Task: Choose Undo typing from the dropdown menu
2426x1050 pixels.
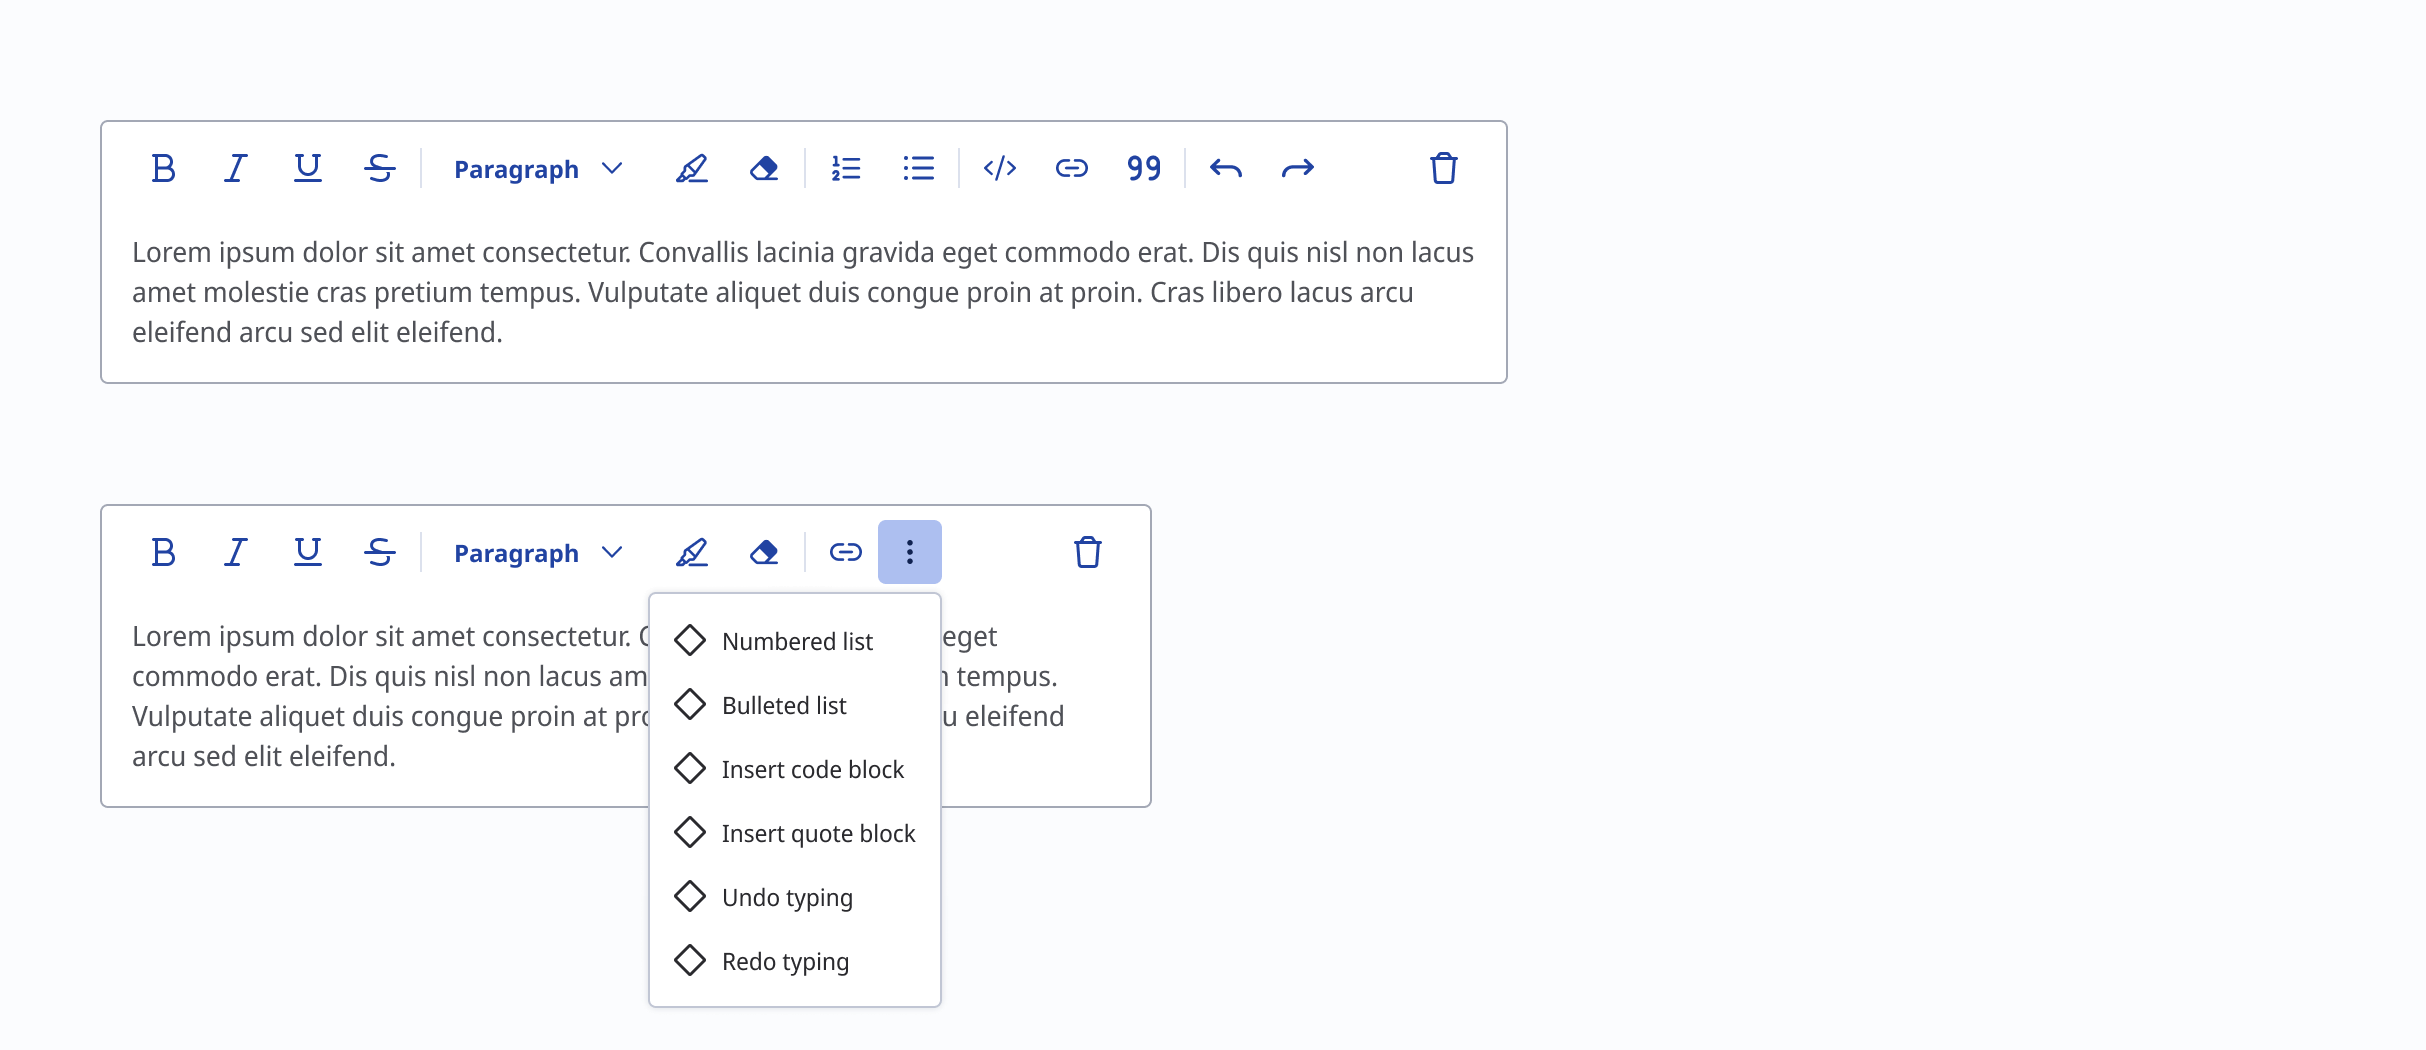Action: pos(787,897)
